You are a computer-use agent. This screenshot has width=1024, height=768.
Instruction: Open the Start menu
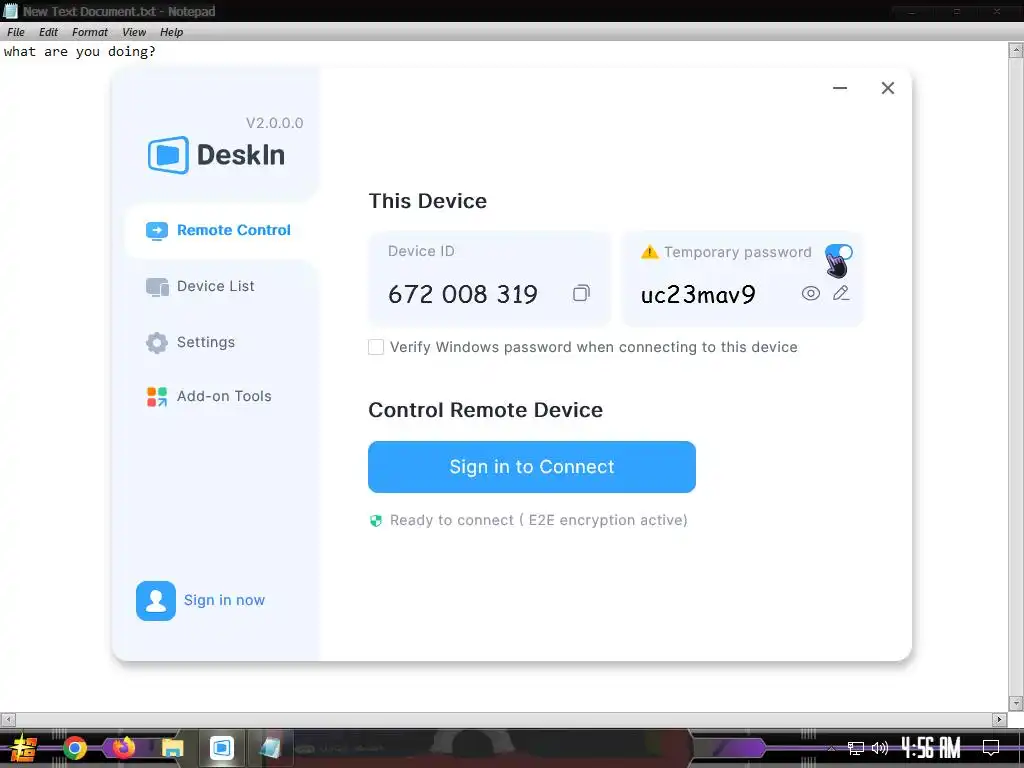[24, 748]
